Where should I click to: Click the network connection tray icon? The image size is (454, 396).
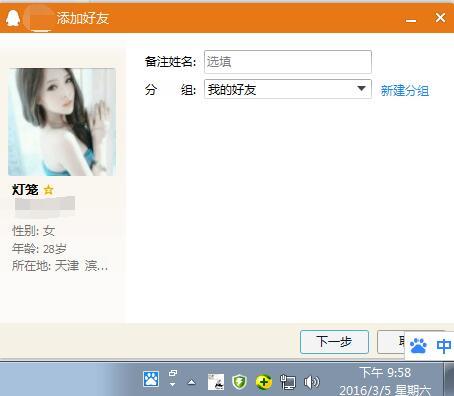(x=288, y=382)
